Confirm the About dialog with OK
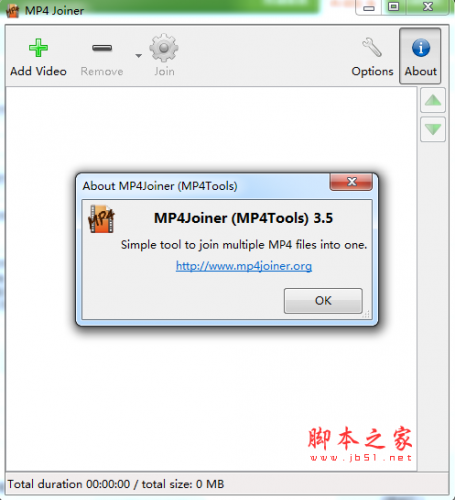Image resolution: width=455 pixels, height=500 pixels. pyautogui.click(x=323, y=301)
